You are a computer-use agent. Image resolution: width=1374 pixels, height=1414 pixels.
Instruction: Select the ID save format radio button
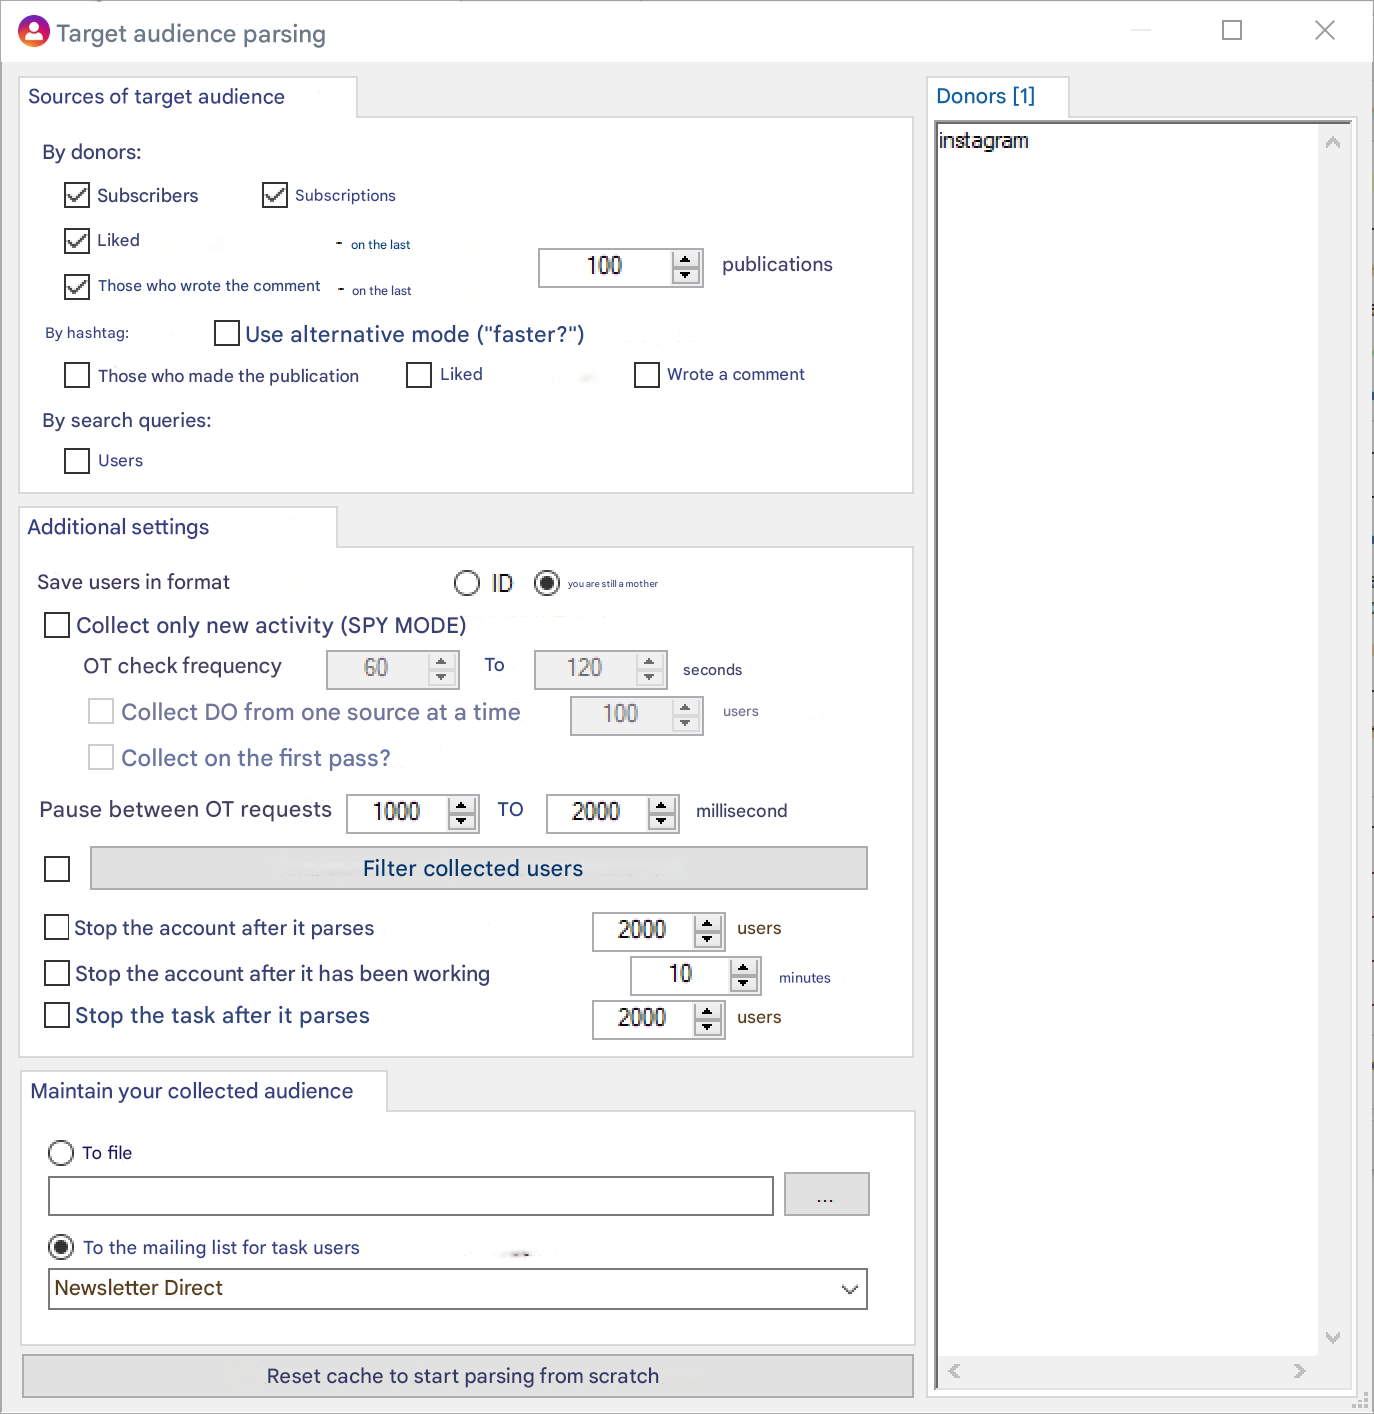pos(467,583)
